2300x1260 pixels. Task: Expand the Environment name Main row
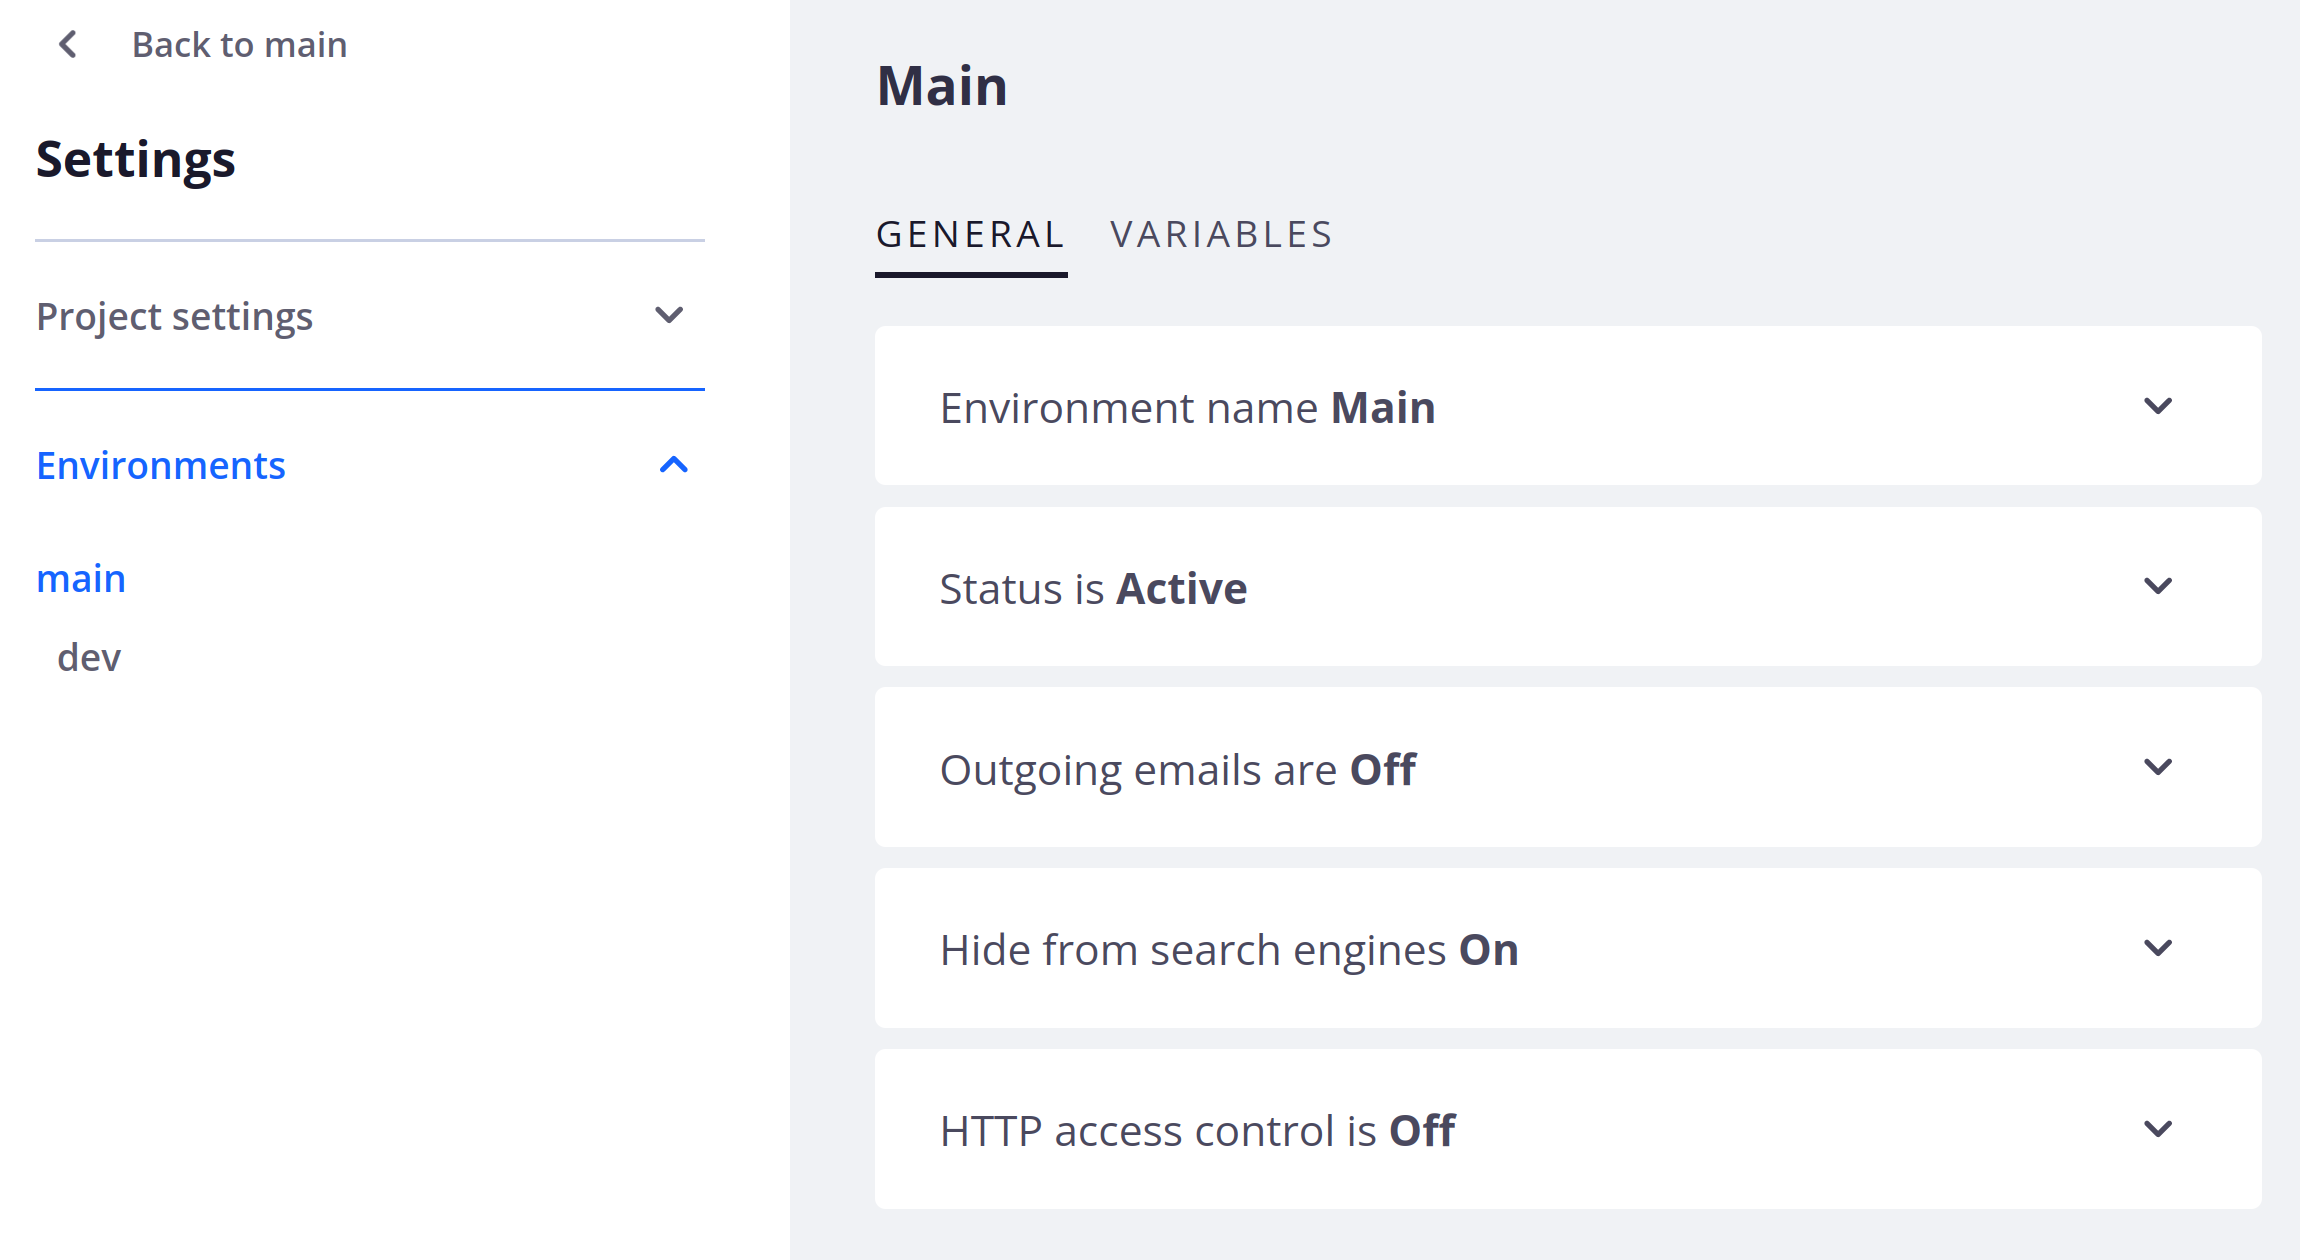coord(2158,406)
